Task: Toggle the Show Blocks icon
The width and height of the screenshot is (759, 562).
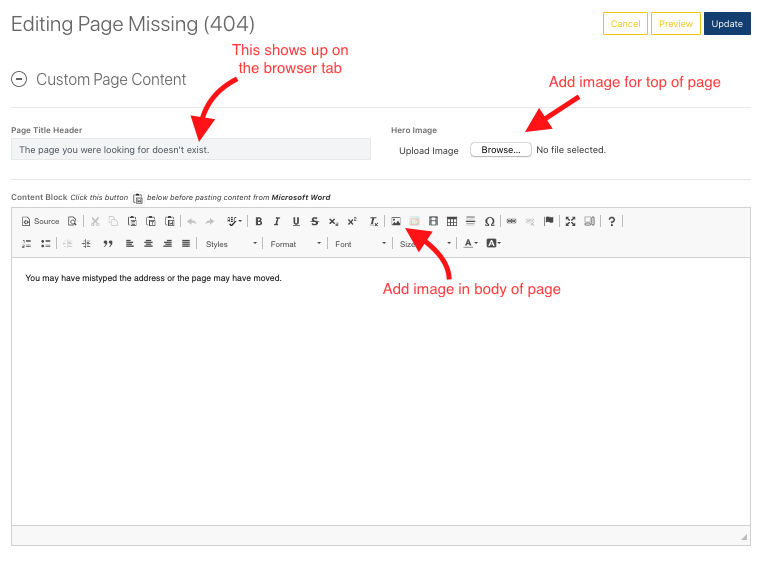Action: [x=589, y=221]
